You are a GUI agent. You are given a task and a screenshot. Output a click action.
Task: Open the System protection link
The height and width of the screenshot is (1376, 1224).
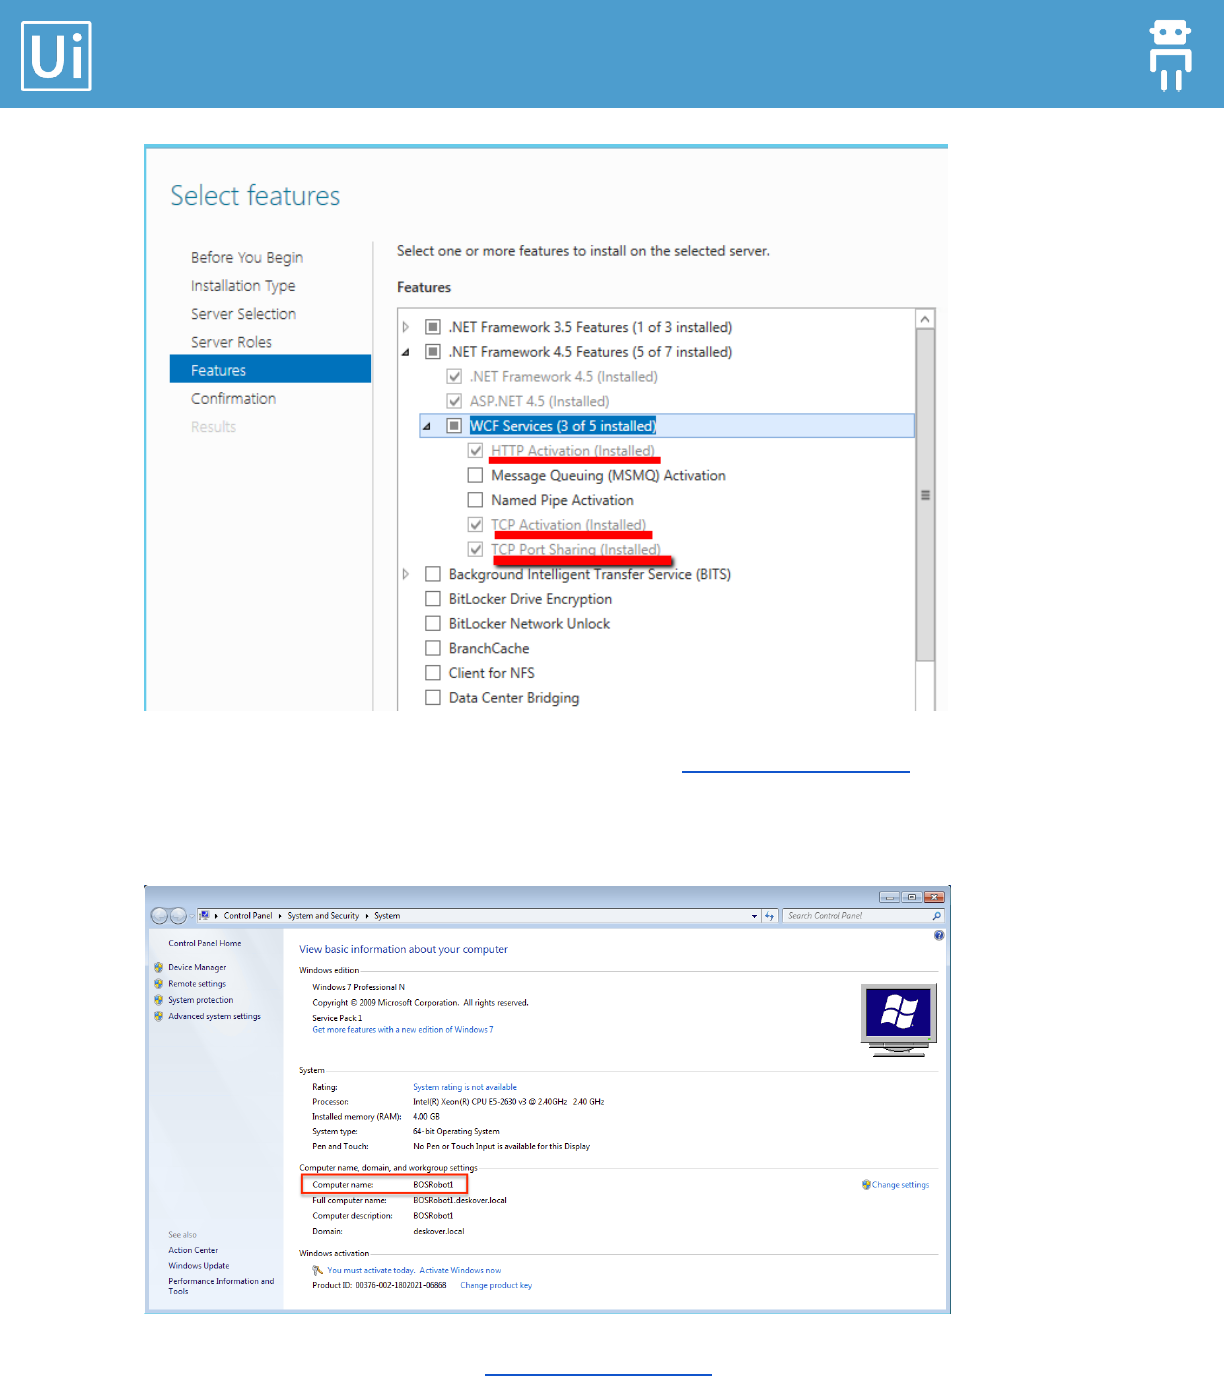[x=200, y=1000]
